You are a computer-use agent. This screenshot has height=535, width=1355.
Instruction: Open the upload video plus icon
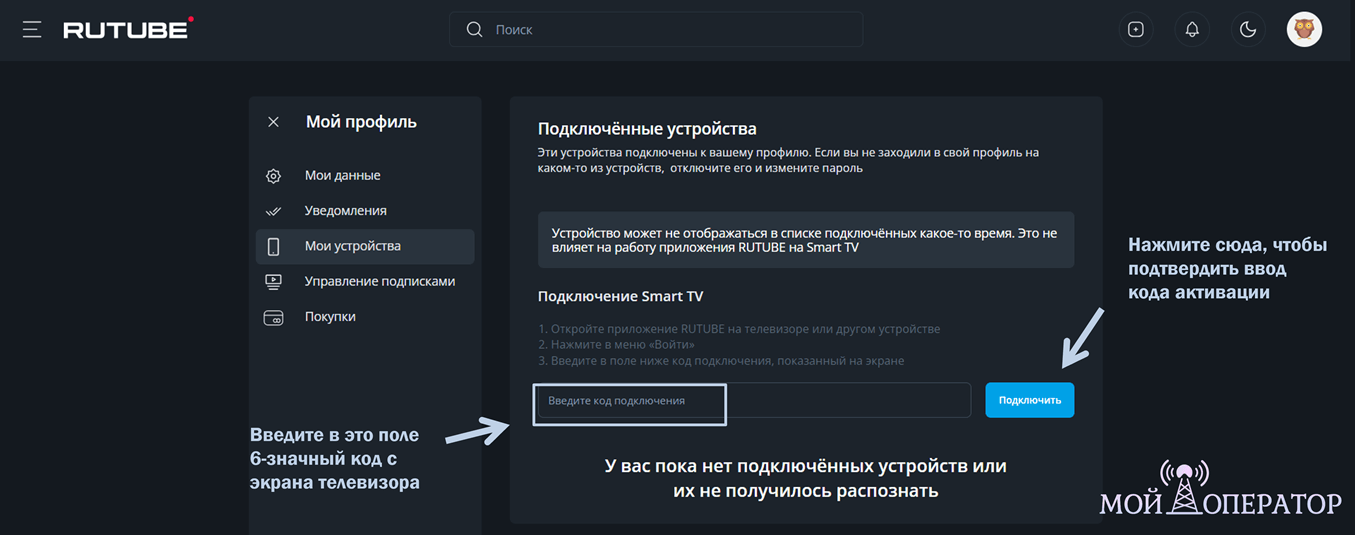pos(1136,30)
